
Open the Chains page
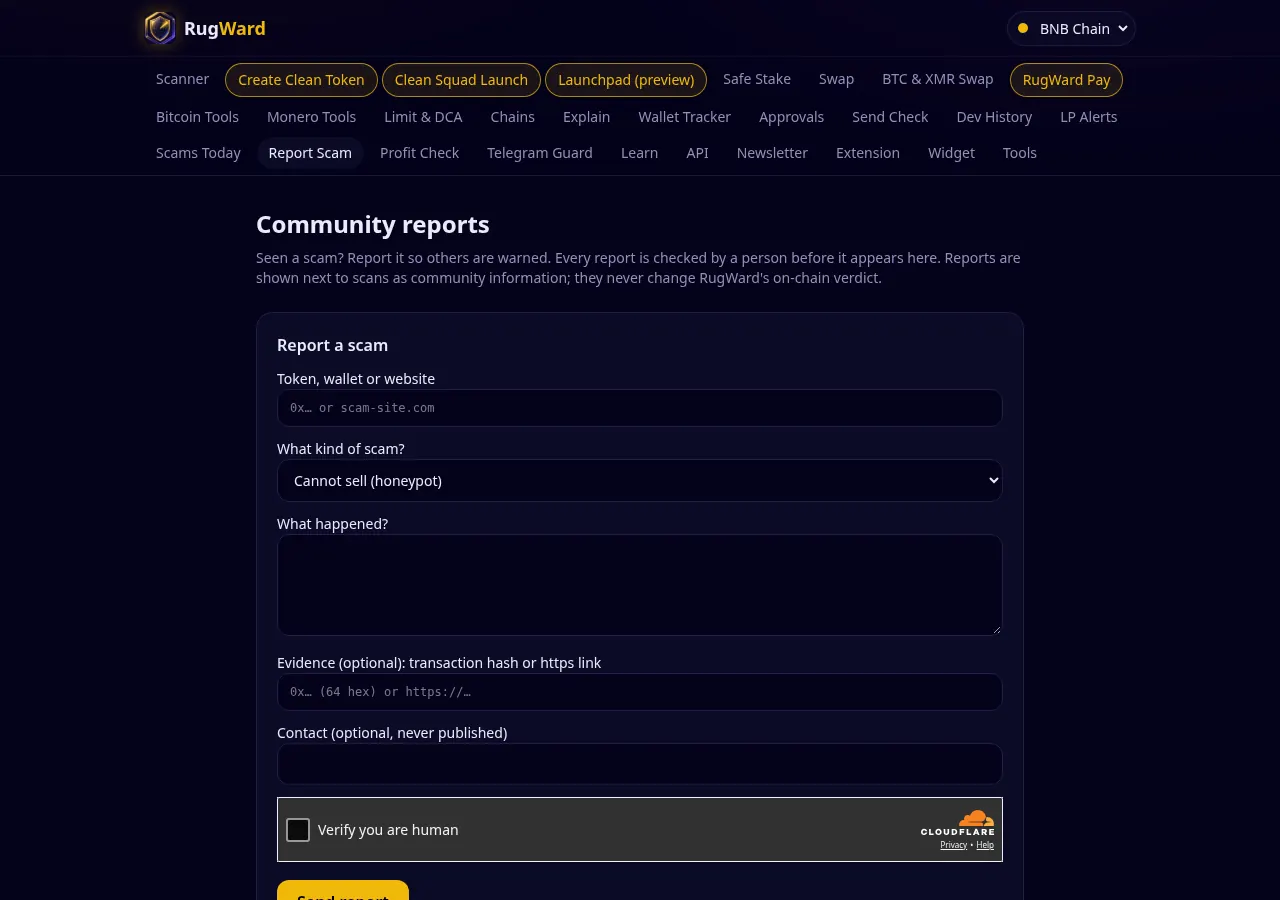coord(512,117)
